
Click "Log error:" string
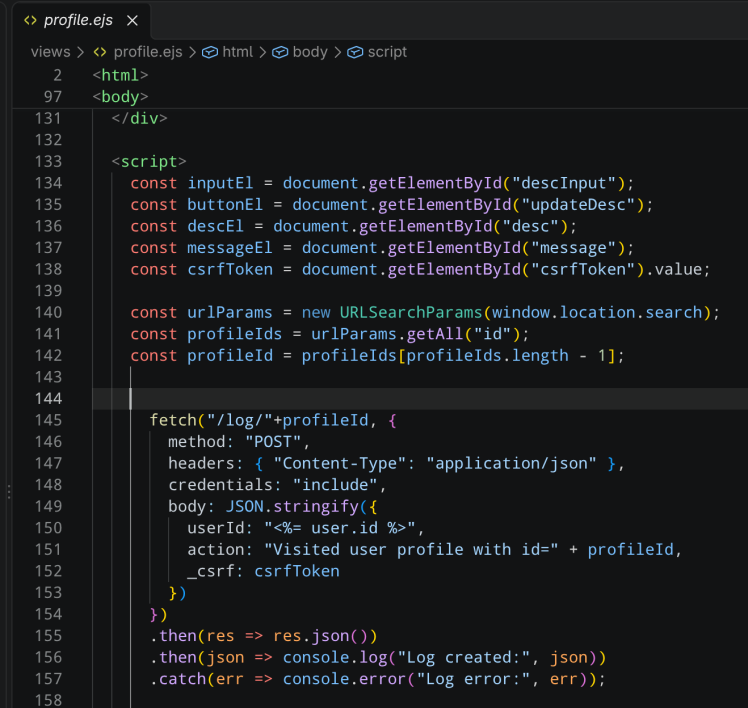473,679
